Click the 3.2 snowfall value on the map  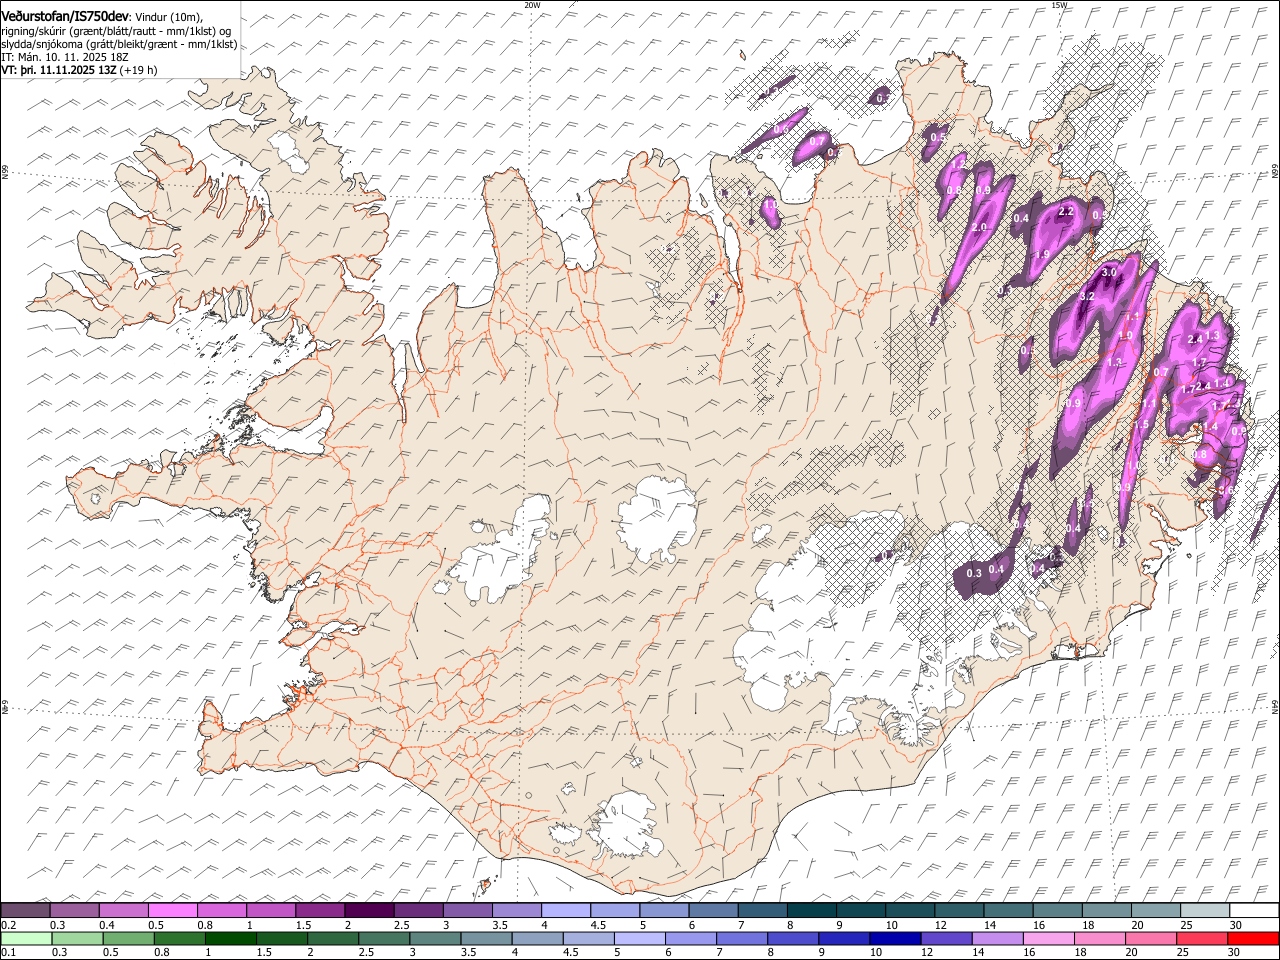[1089, 297]
